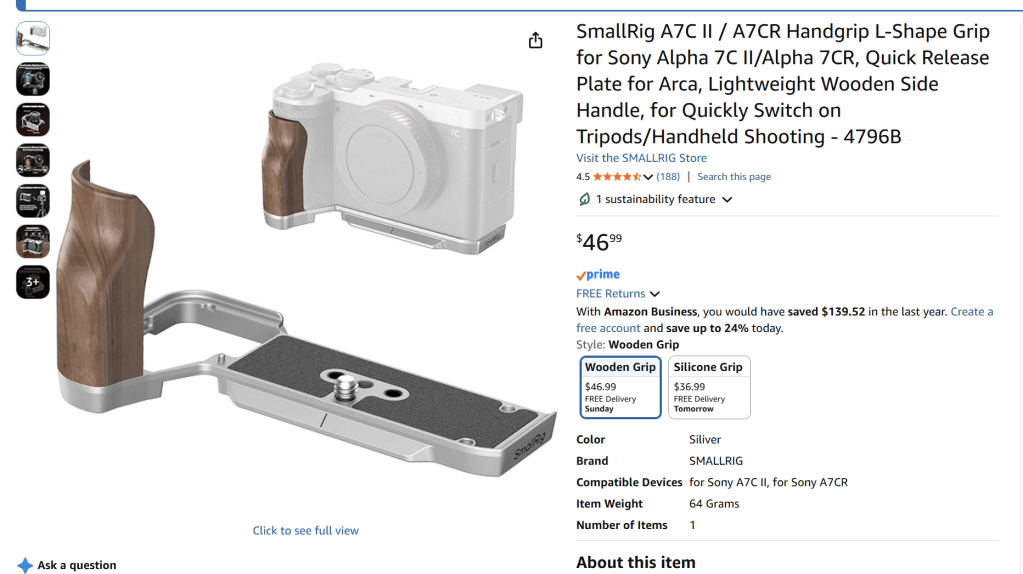The width and height of the screenshot is (1023, 574).
Task: Select the Silicone Grip style option
Action: (x=709, y=387)
